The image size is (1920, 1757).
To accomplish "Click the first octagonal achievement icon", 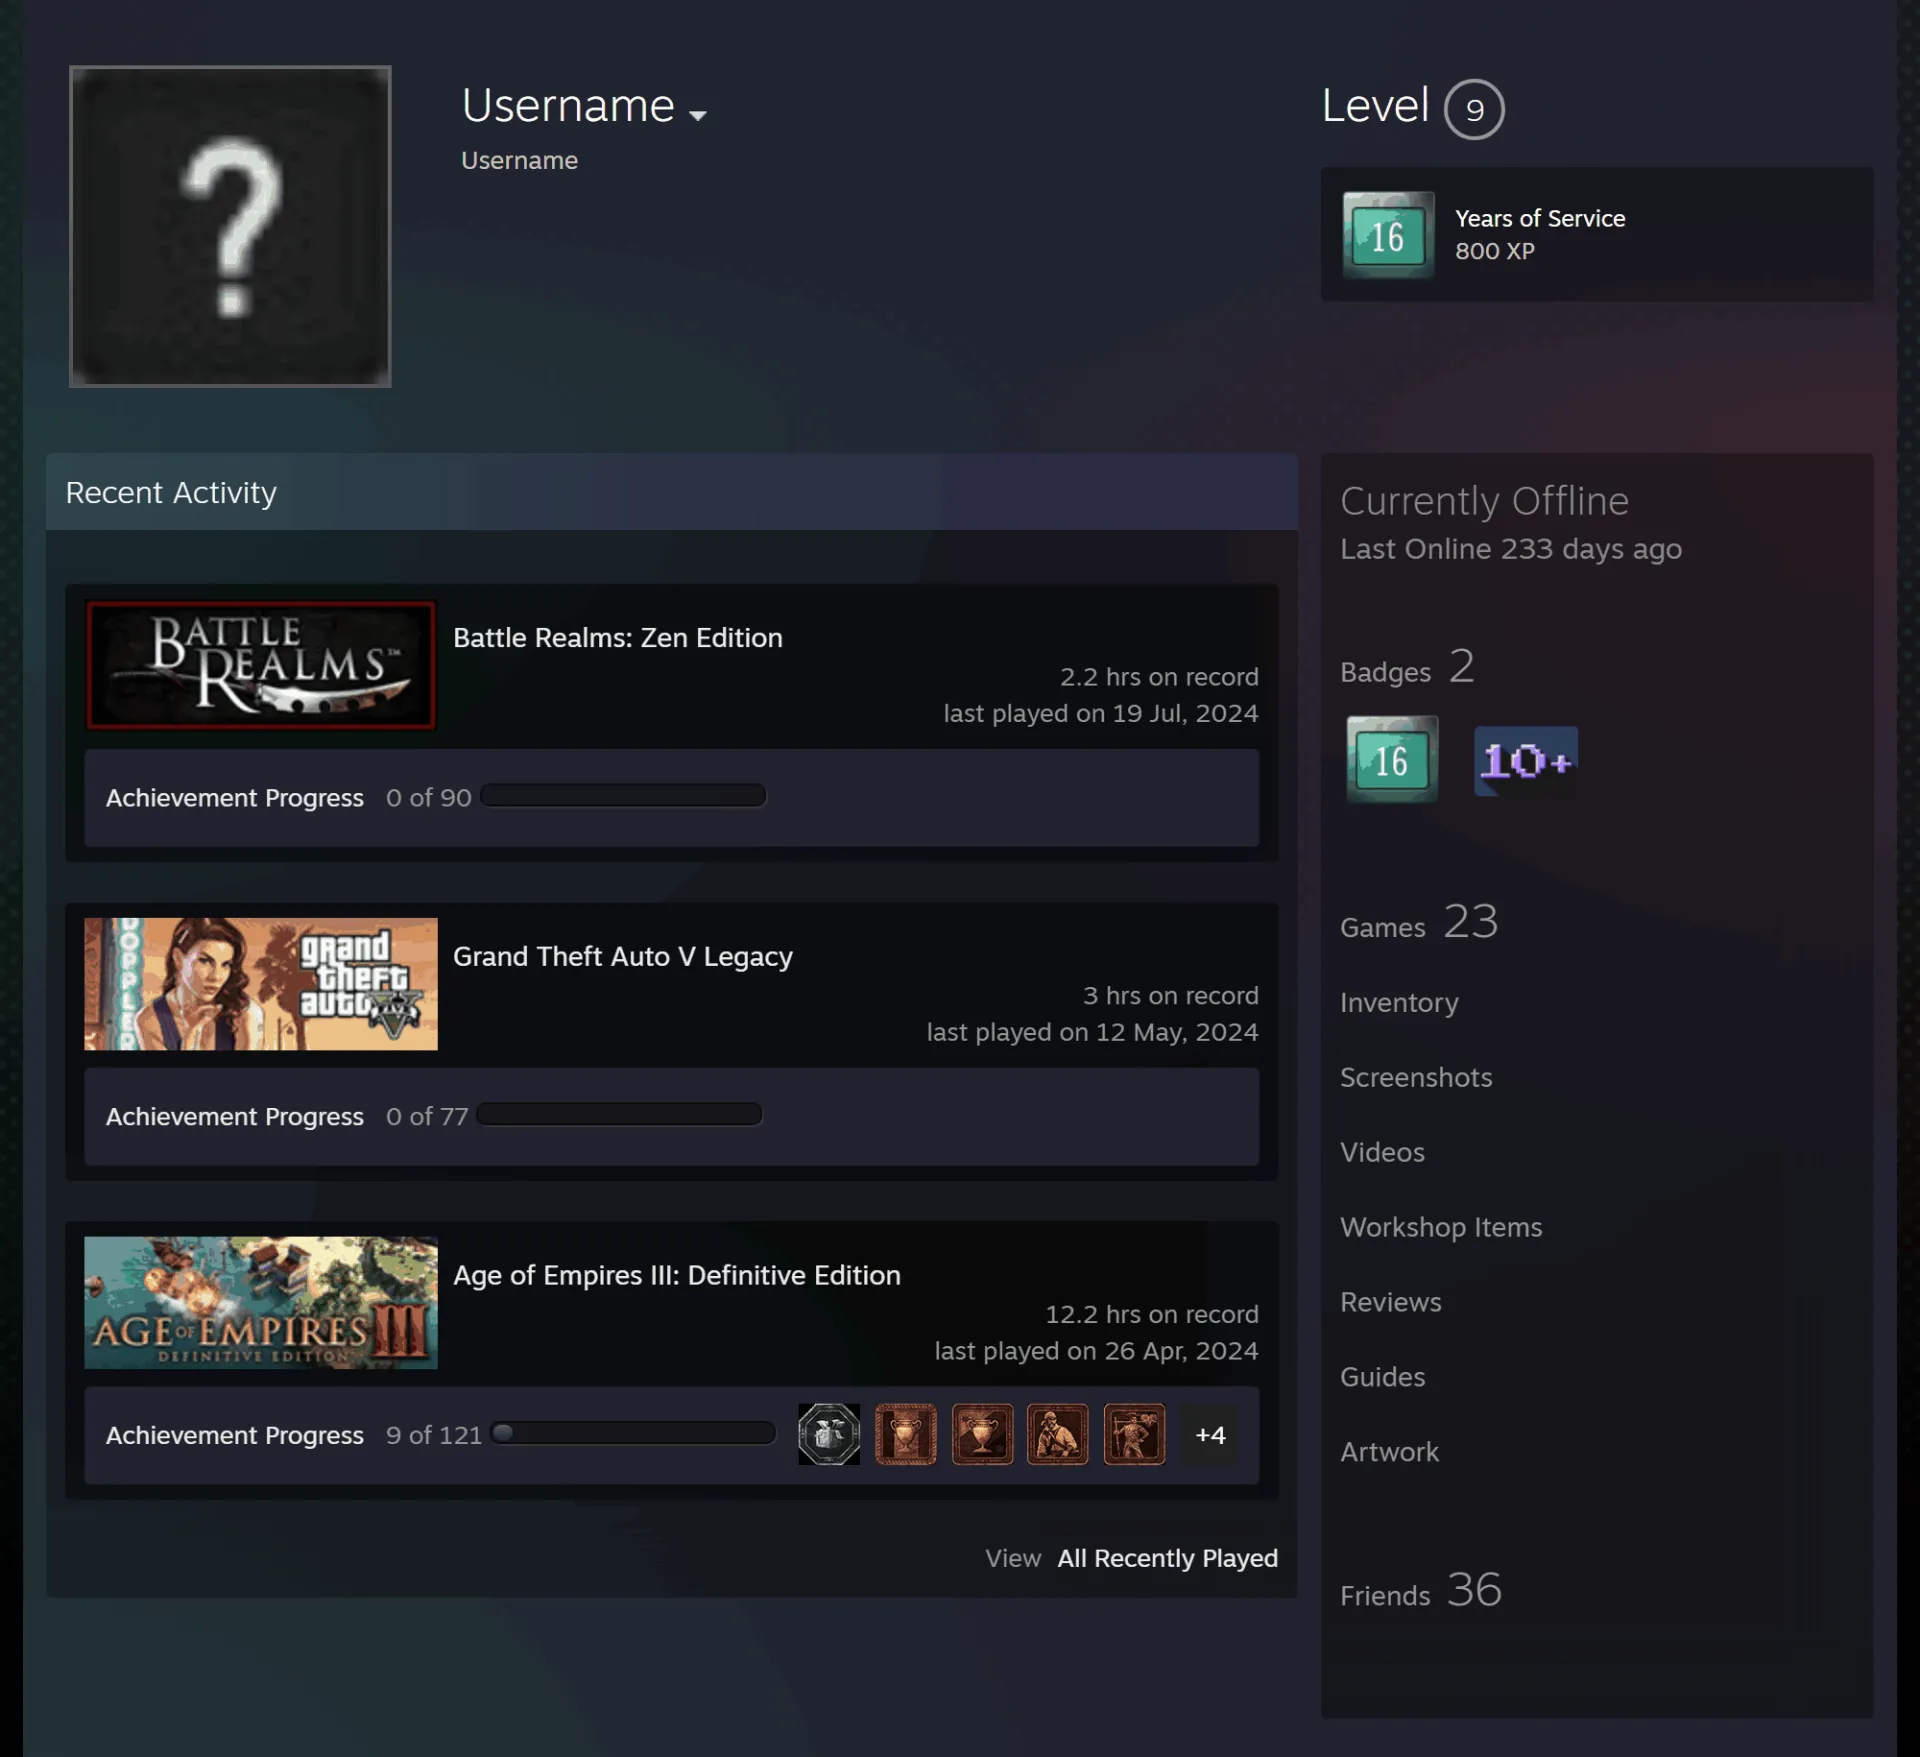I will pos(829,1434).
